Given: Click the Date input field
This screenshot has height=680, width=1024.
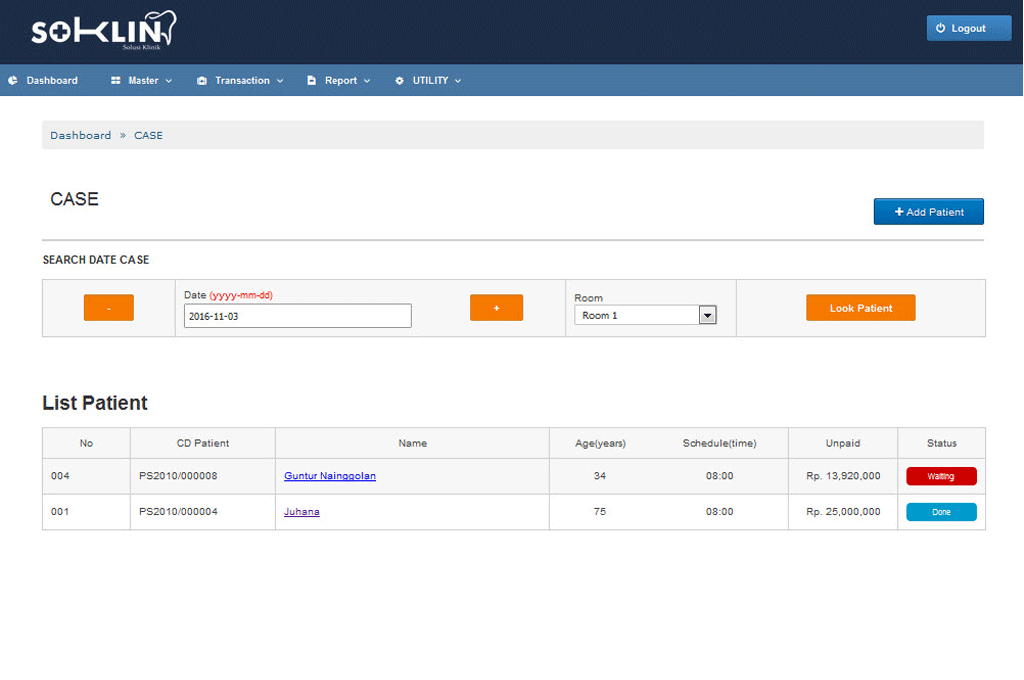Looking at the screenshot, I should pyautogui.click(x=297, y=316).
